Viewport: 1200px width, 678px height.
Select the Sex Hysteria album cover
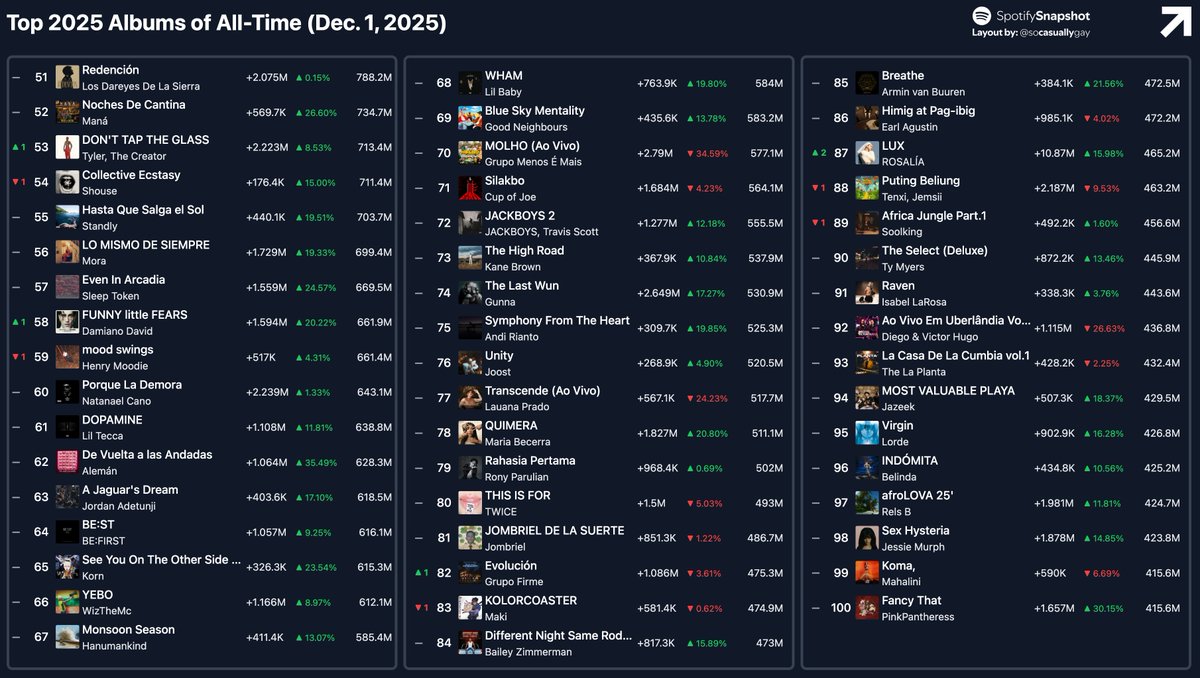867,539
